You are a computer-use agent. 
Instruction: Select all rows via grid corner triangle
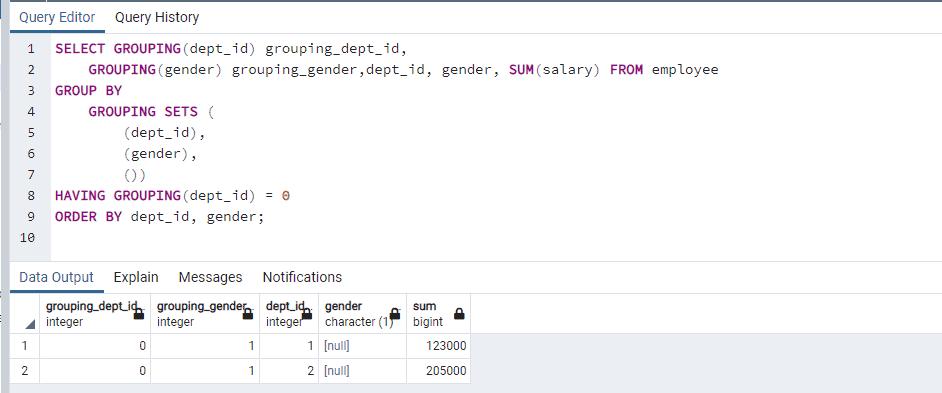(30, 324)
